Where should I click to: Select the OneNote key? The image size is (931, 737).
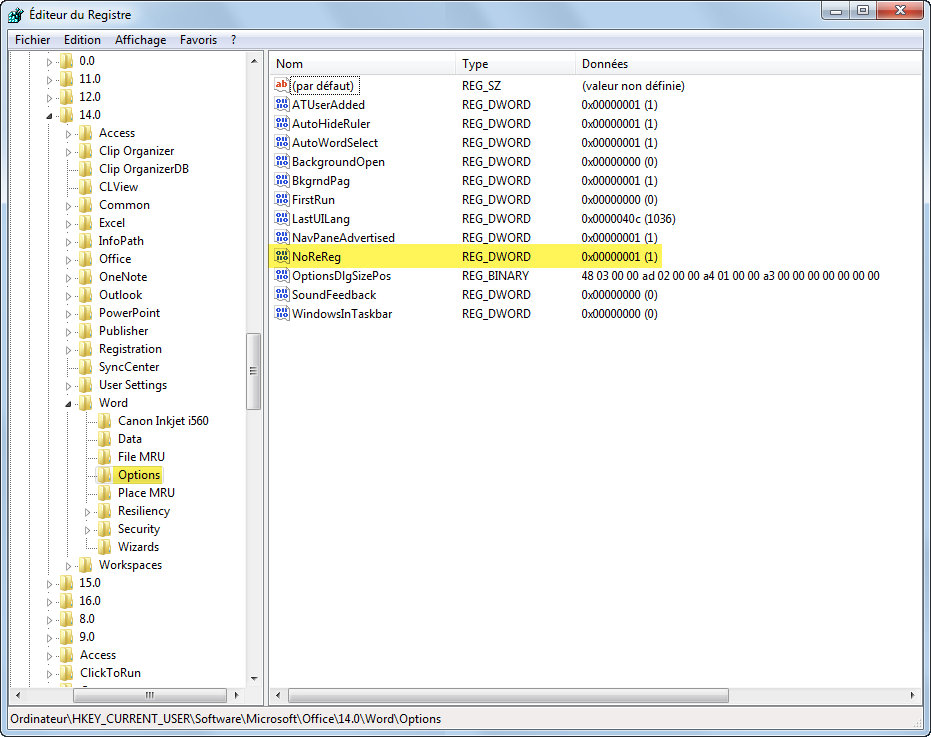pos(123,277)
